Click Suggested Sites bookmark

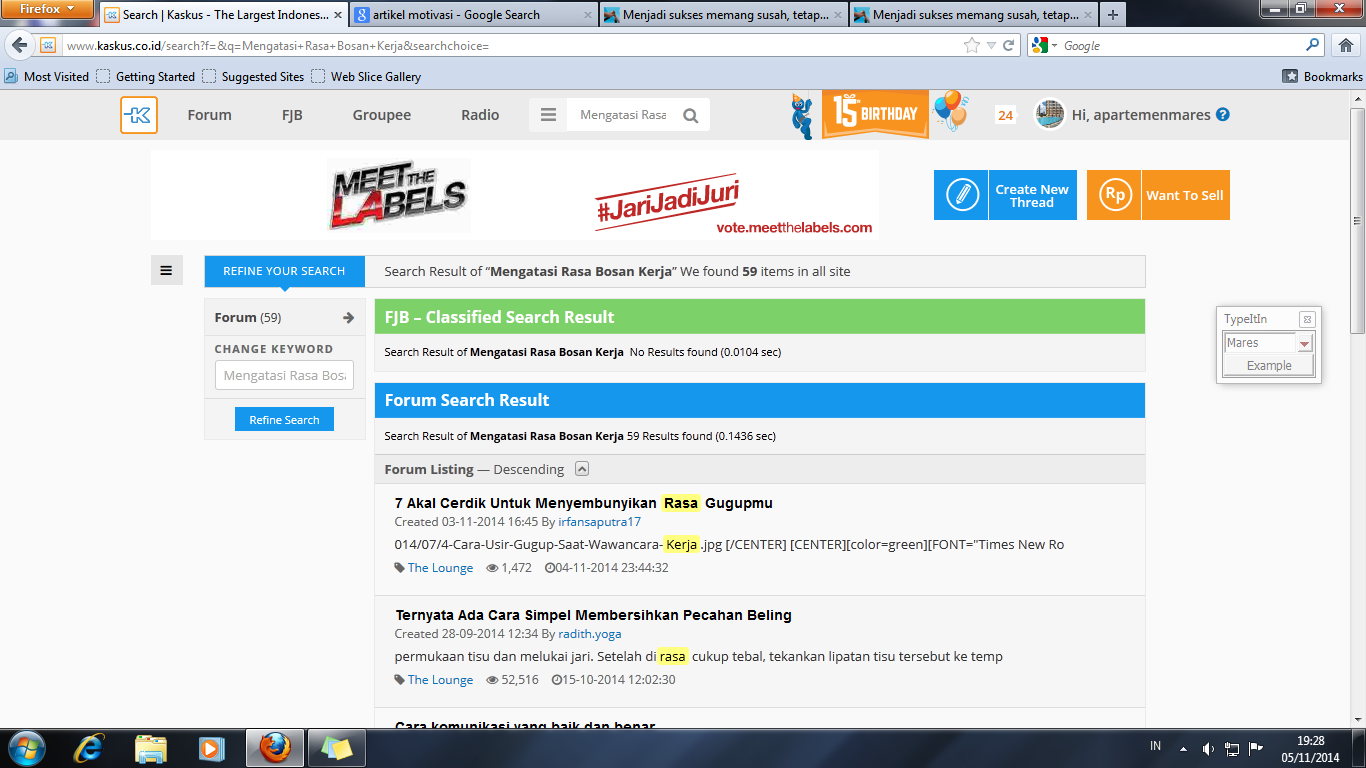pyautogui.click(x=253, y=76)
